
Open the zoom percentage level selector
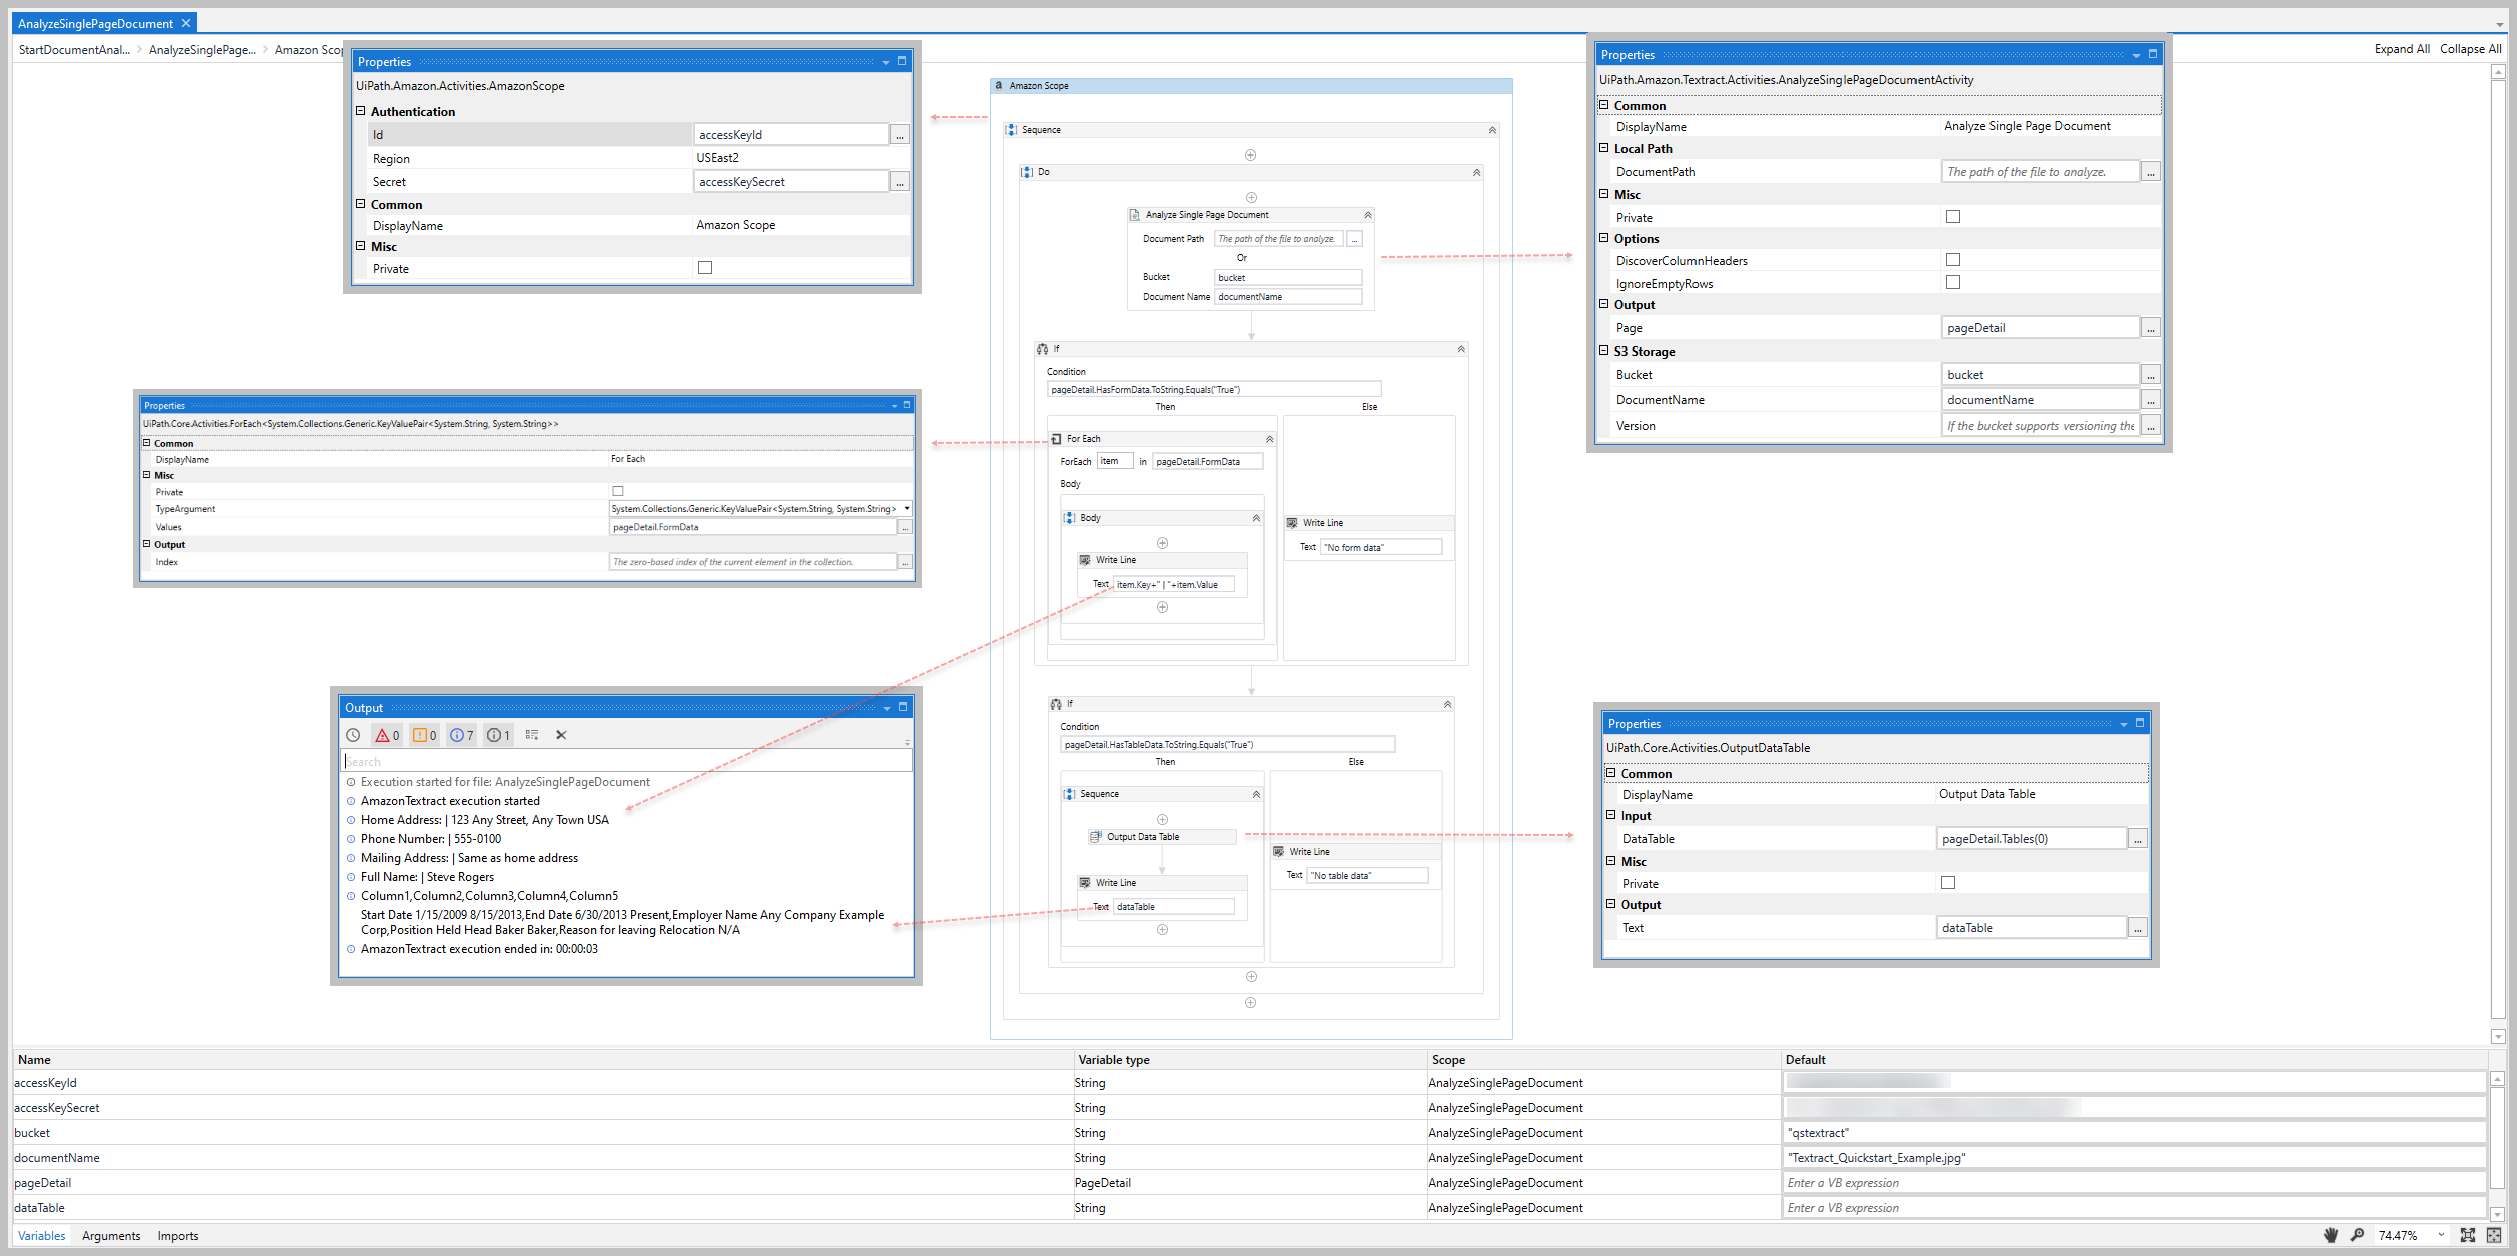click(2441, 1234)
